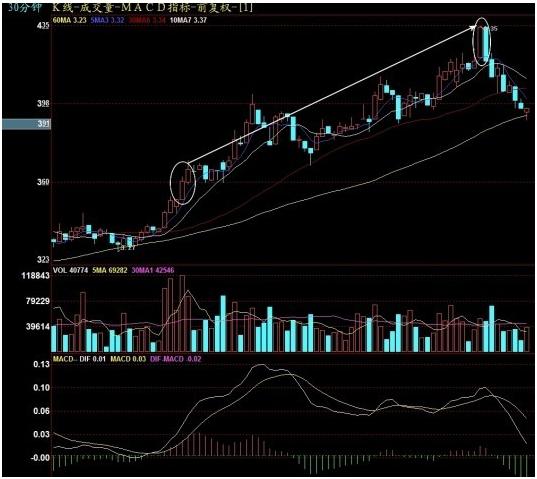
Task: Select the 5MA3 3.32 indicator label
Action: (107, 20)
